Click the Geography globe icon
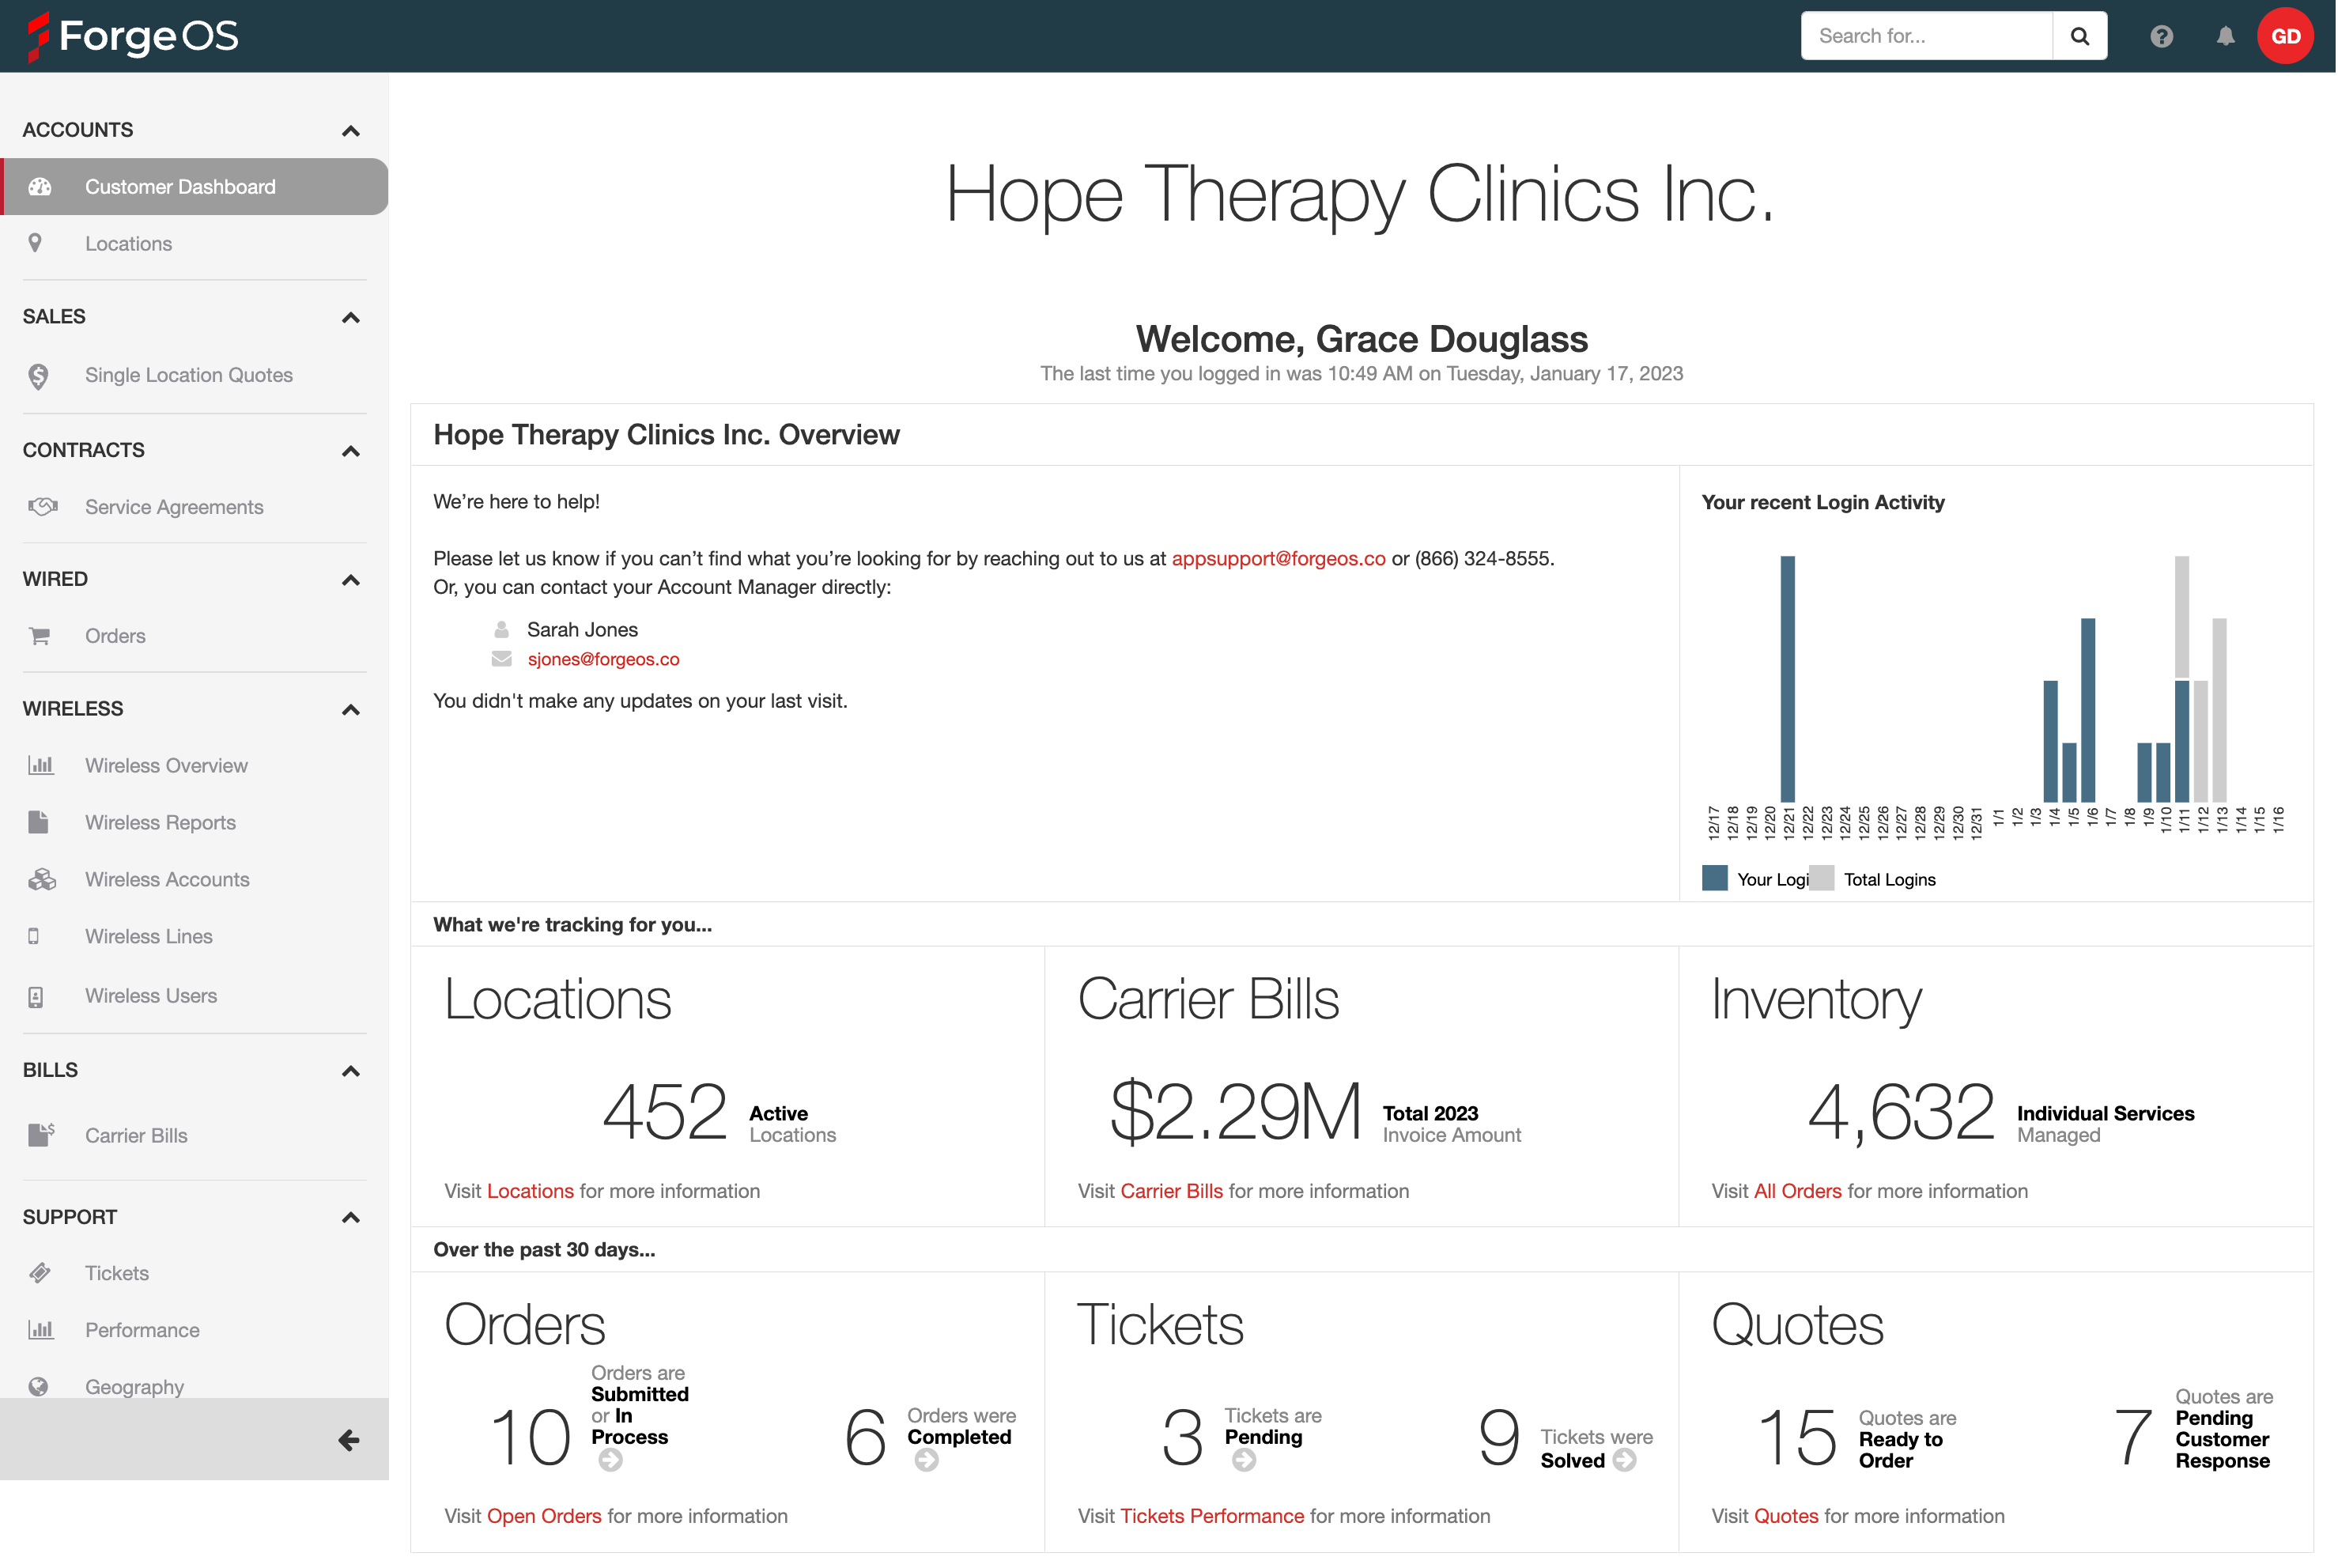This screenshot has width=2338, height=1568. point(38,1387)
